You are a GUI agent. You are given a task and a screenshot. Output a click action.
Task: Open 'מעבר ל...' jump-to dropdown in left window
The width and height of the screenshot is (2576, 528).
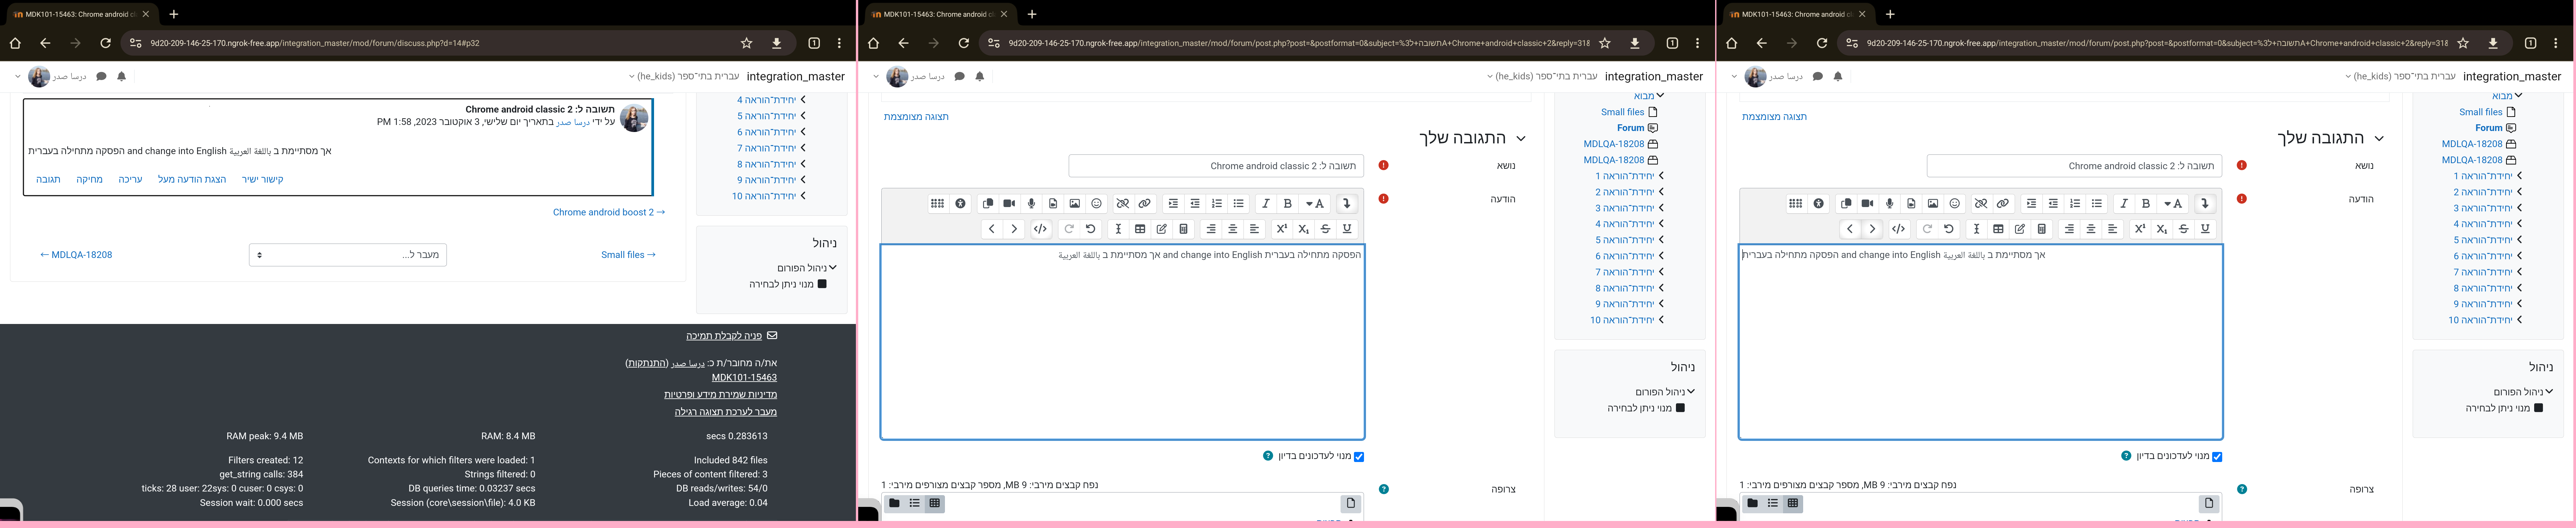tap(348, 255)
